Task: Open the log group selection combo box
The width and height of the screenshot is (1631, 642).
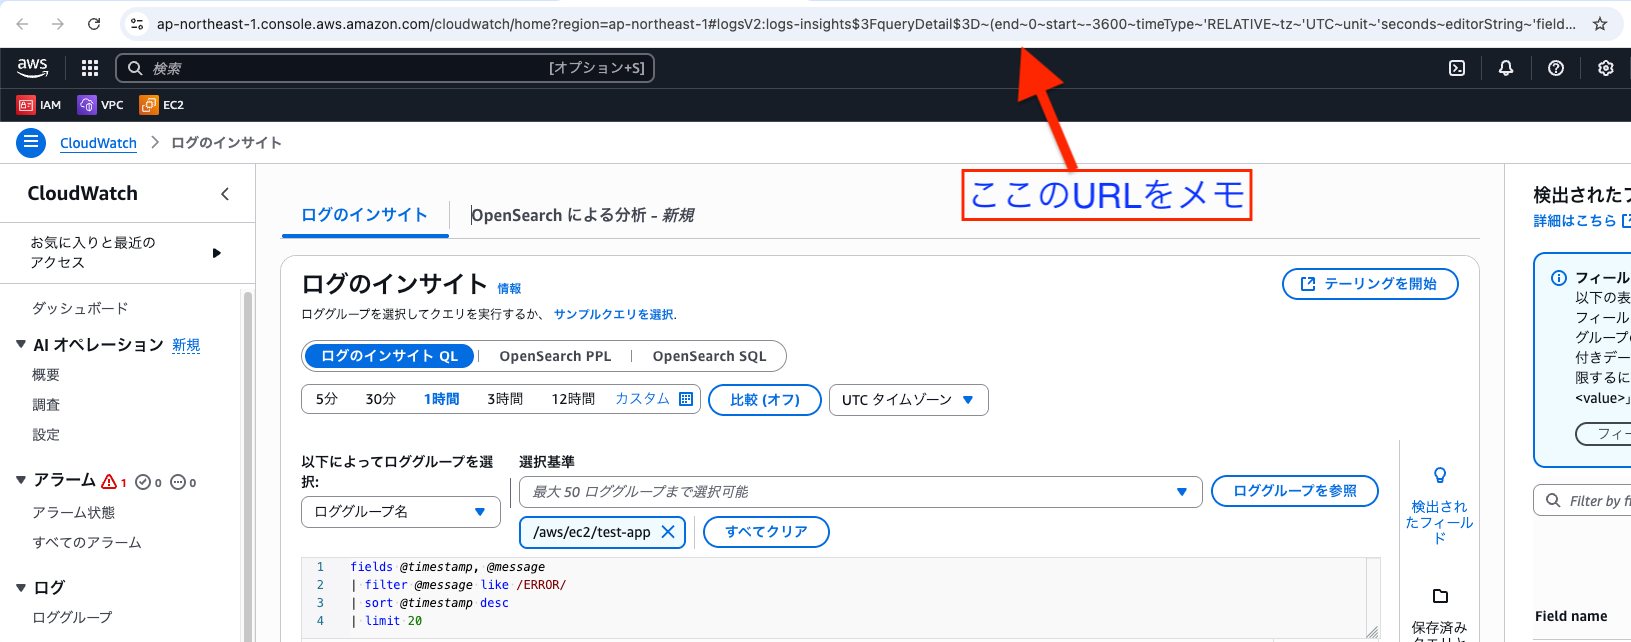Action: pos(860,492)
